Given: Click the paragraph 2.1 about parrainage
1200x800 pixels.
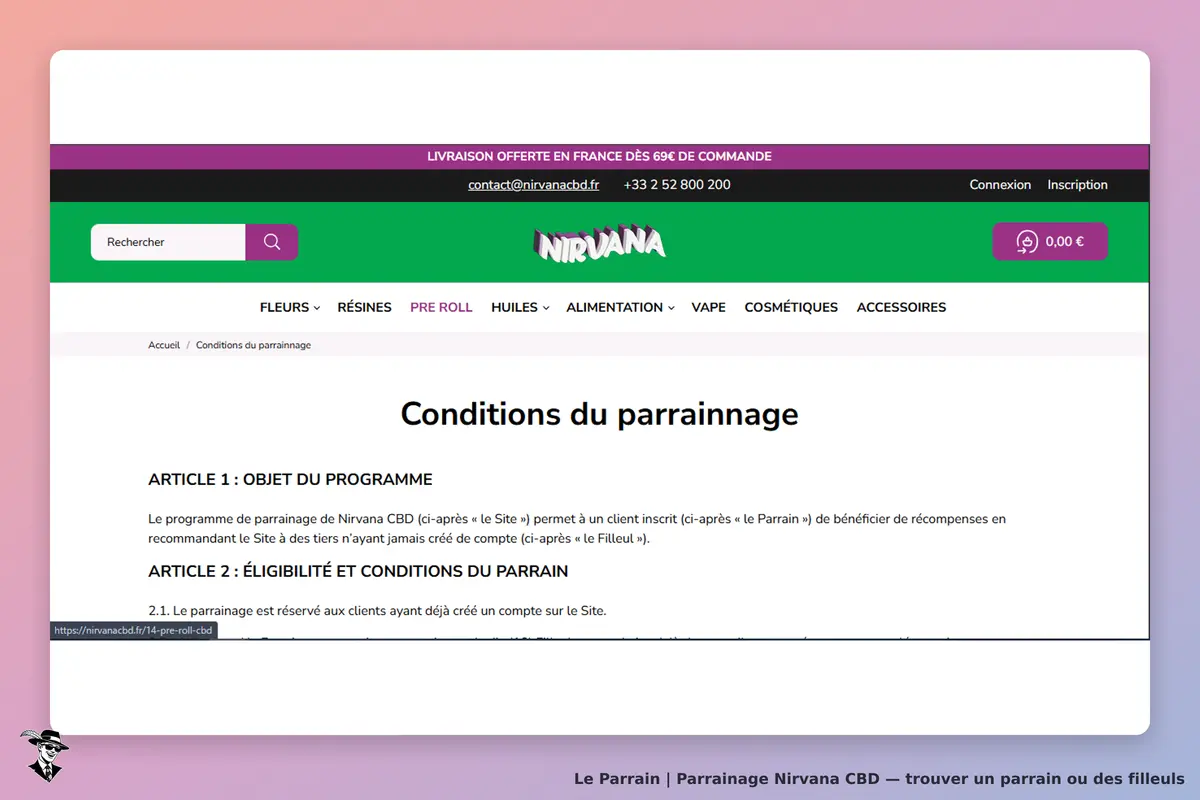Looking at the screenshot, I should pyautogui.click(x=377, y=611).
